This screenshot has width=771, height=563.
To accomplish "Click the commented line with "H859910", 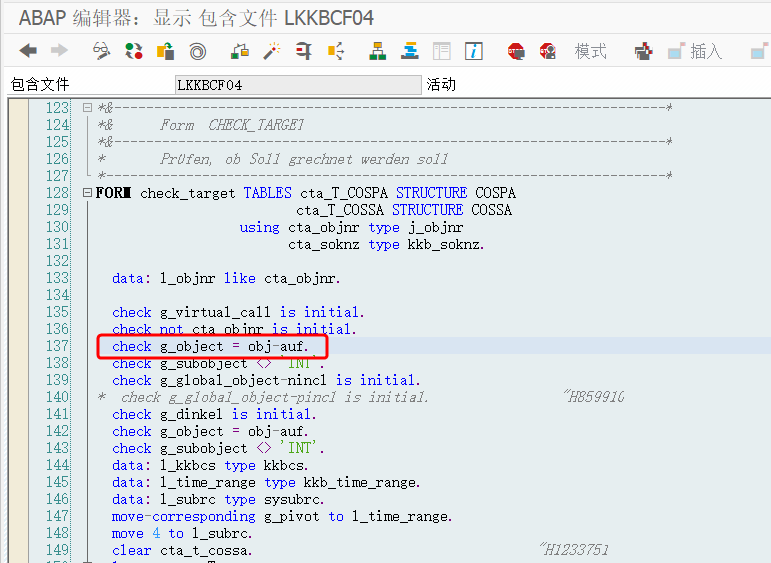I will pos(361,397).
